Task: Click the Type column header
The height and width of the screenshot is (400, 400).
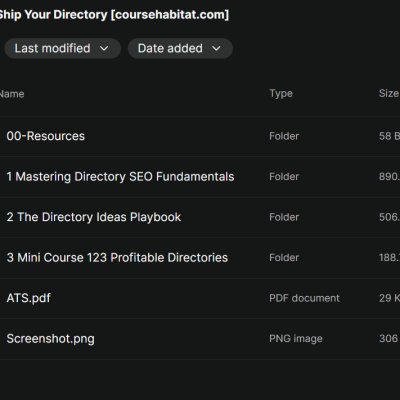Action: click(281, 94)
